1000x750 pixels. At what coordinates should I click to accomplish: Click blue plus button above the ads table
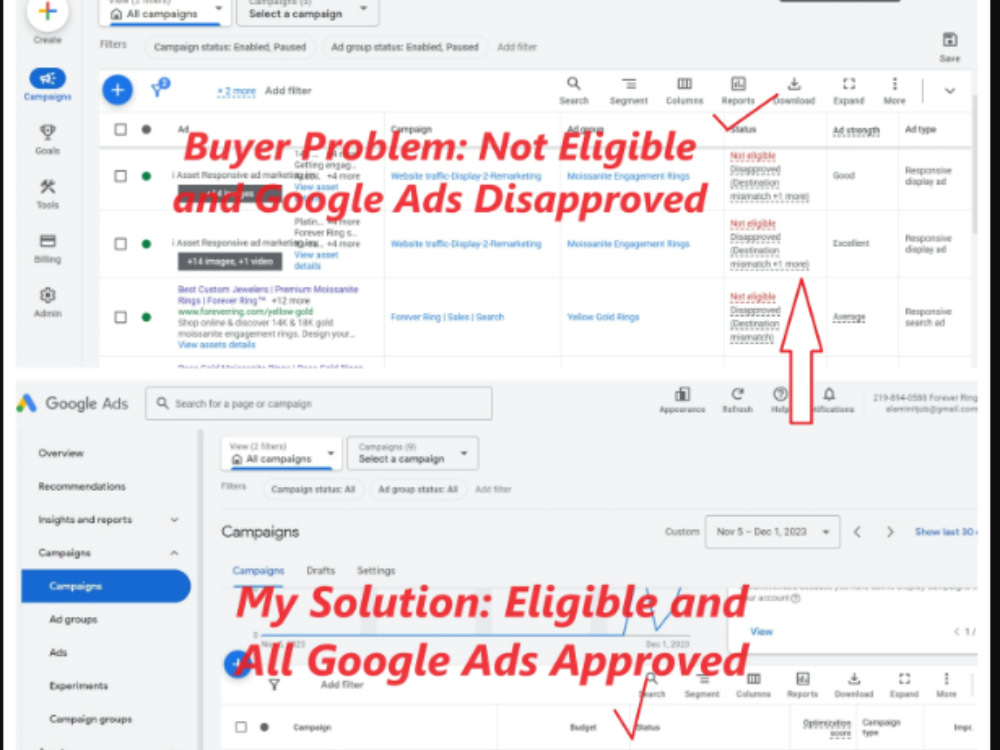pyautogui.click(x=117, y=90)
